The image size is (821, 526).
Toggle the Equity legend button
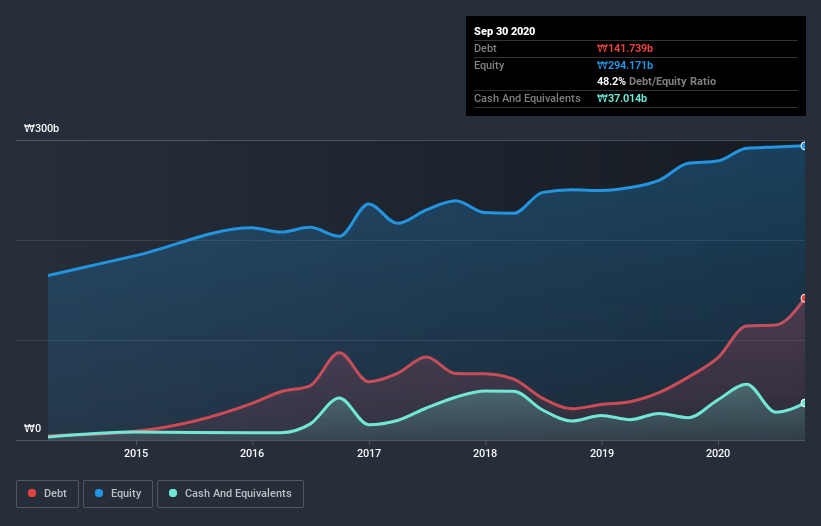118,494
